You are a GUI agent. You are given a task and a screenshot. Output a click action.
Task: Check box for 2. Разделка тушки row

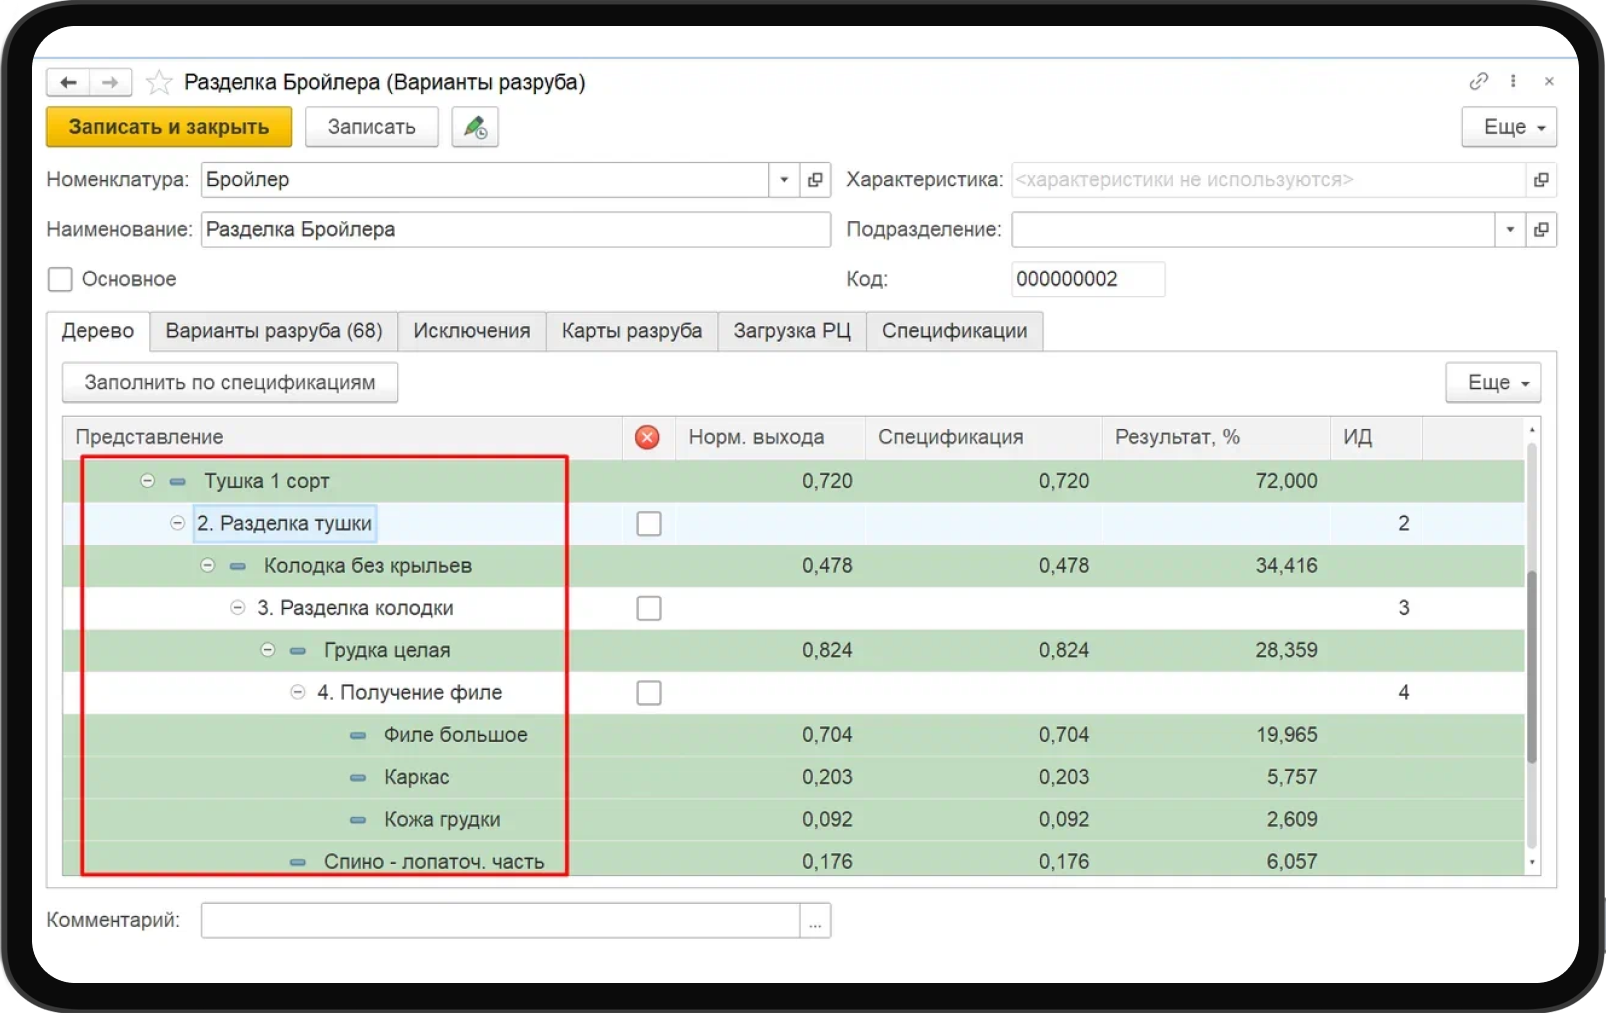(x=649, y=523)
